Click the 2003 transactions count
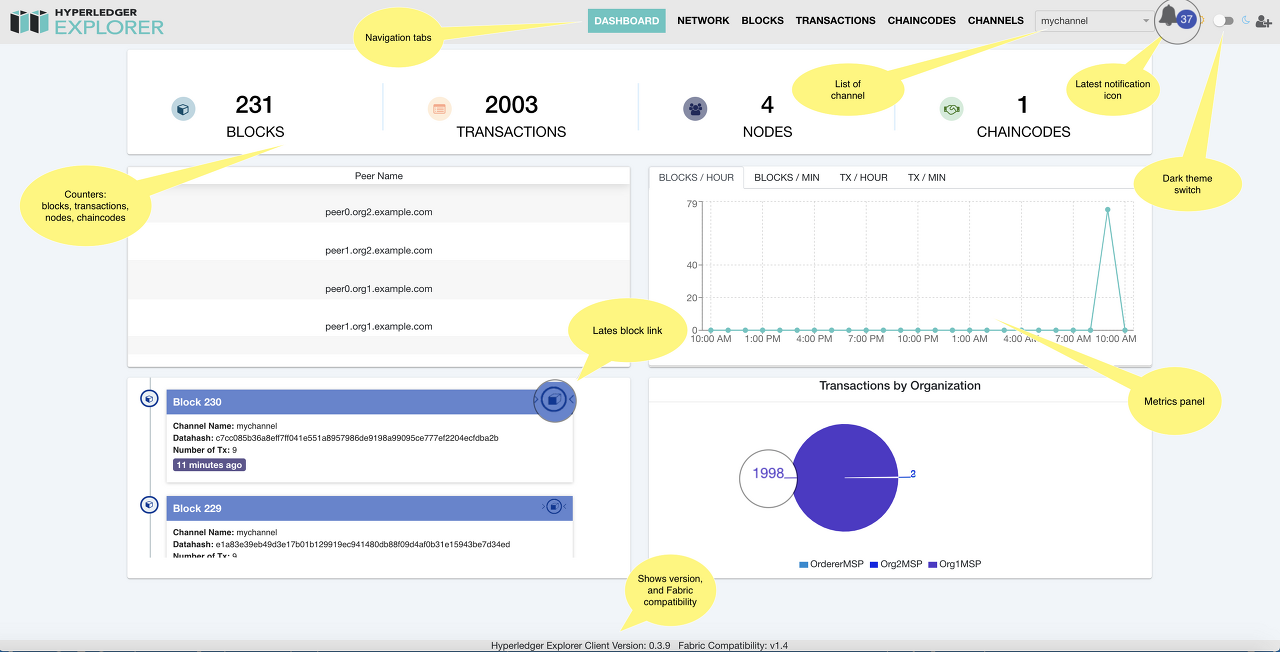 511,104
